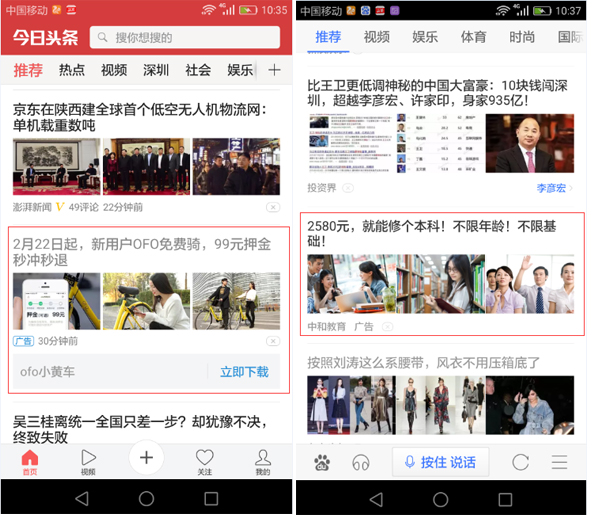
Task: Open the wifi status icon on left phone
Action: 208,10
